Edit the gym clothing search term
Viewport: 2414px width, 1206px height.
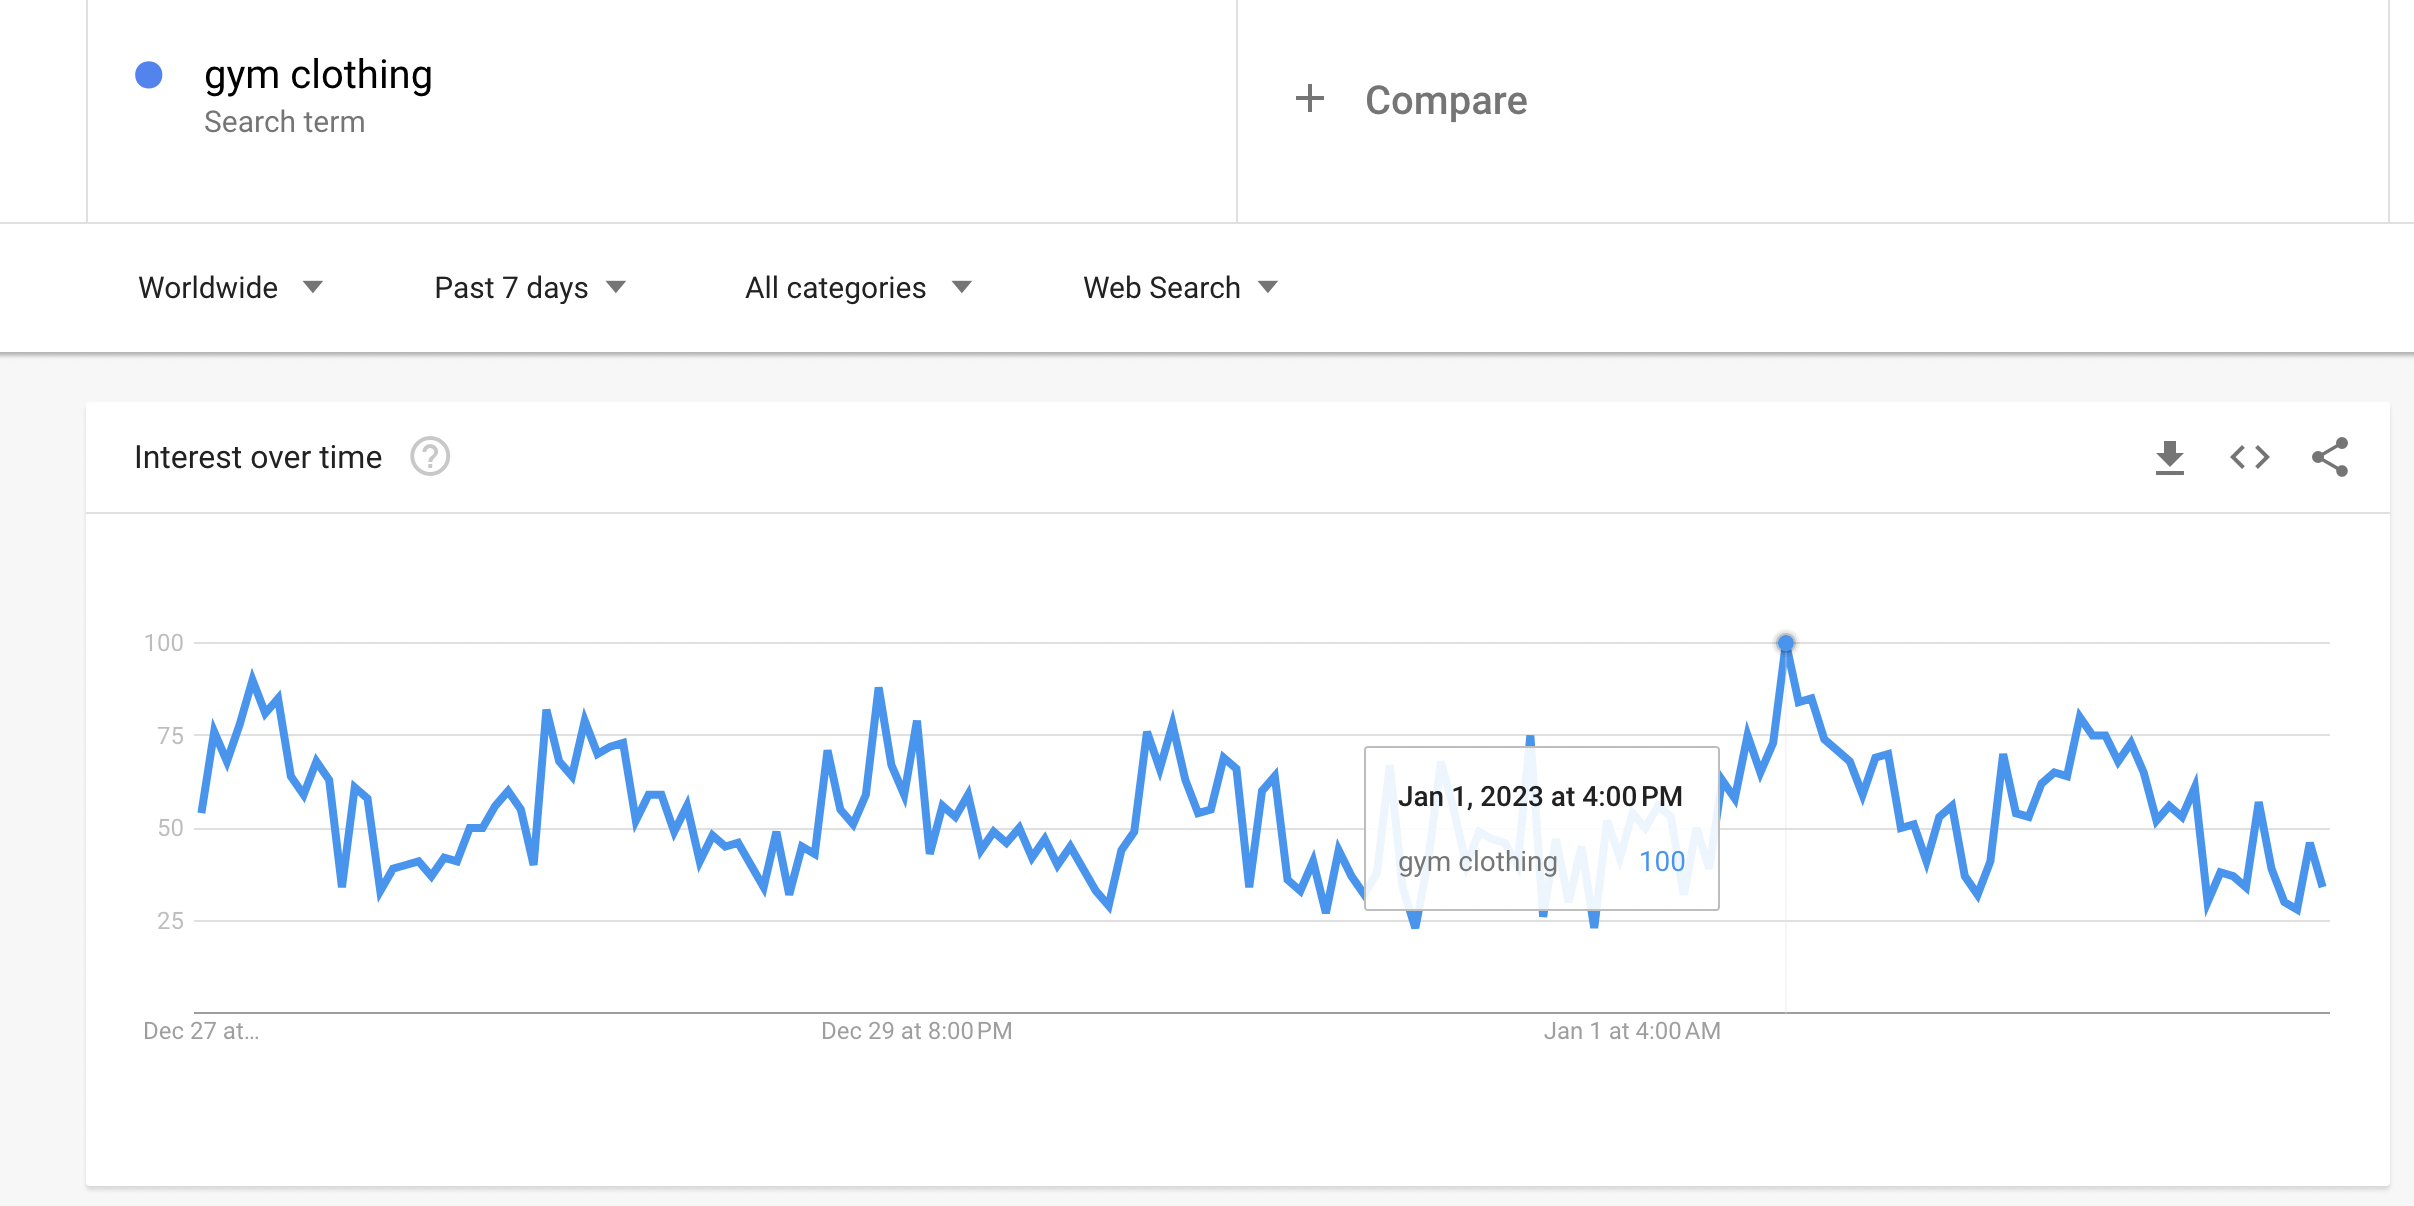coord(318,75)
